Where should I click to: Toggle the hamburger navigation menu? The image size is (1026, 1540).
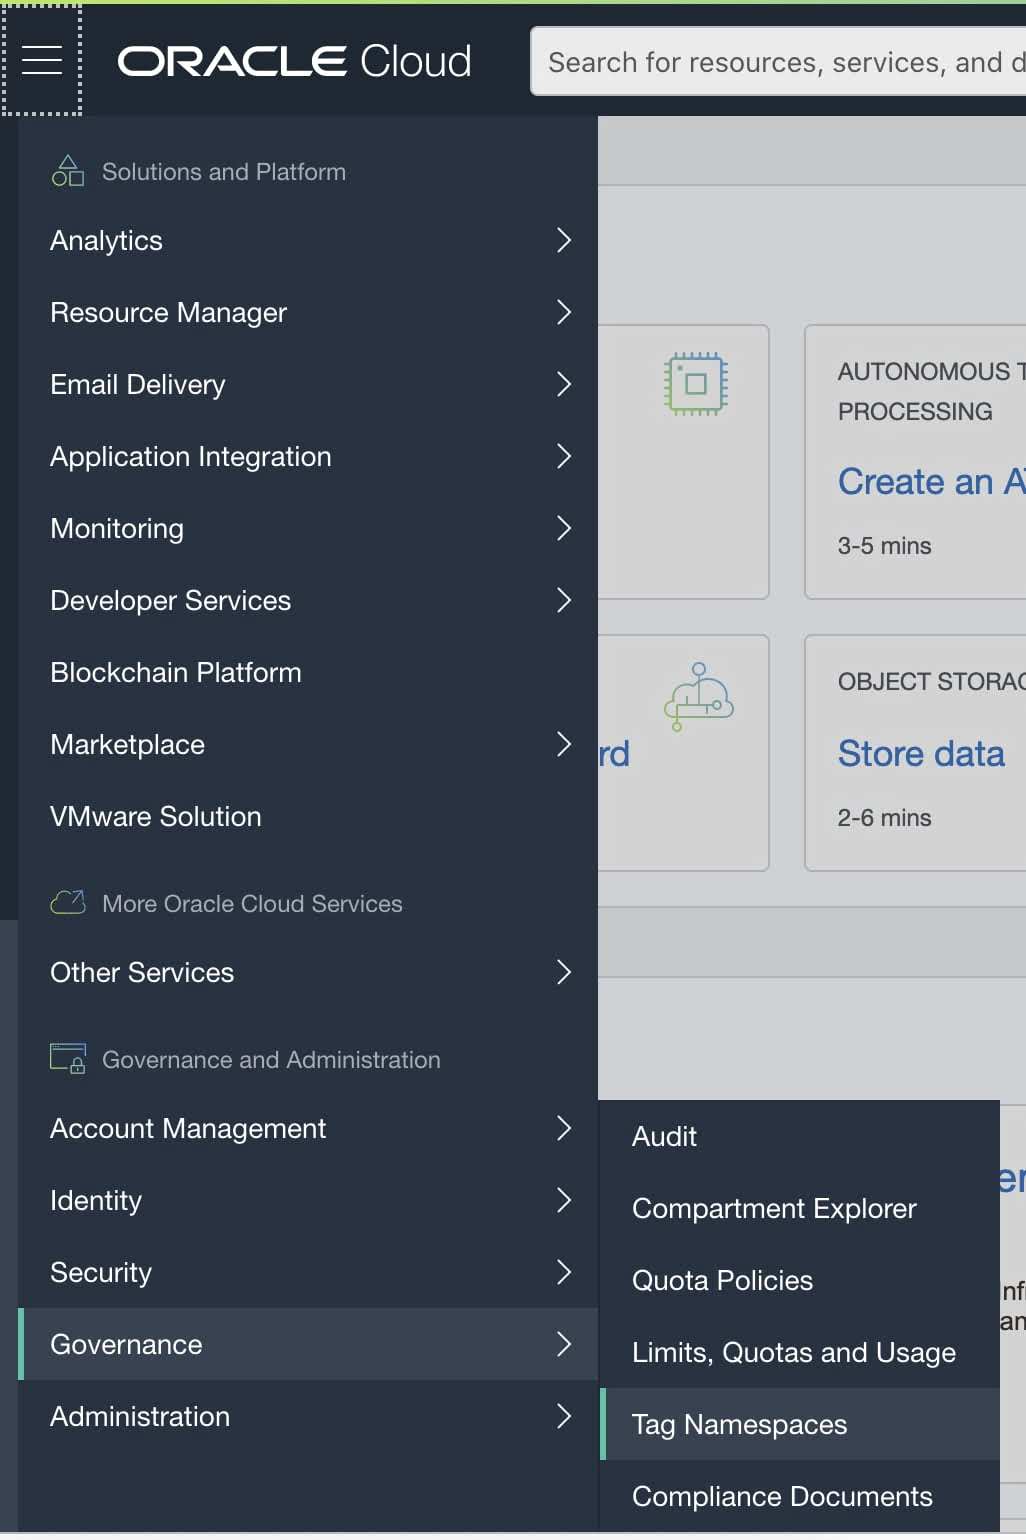pyautogui.click(x=42, y=60)
